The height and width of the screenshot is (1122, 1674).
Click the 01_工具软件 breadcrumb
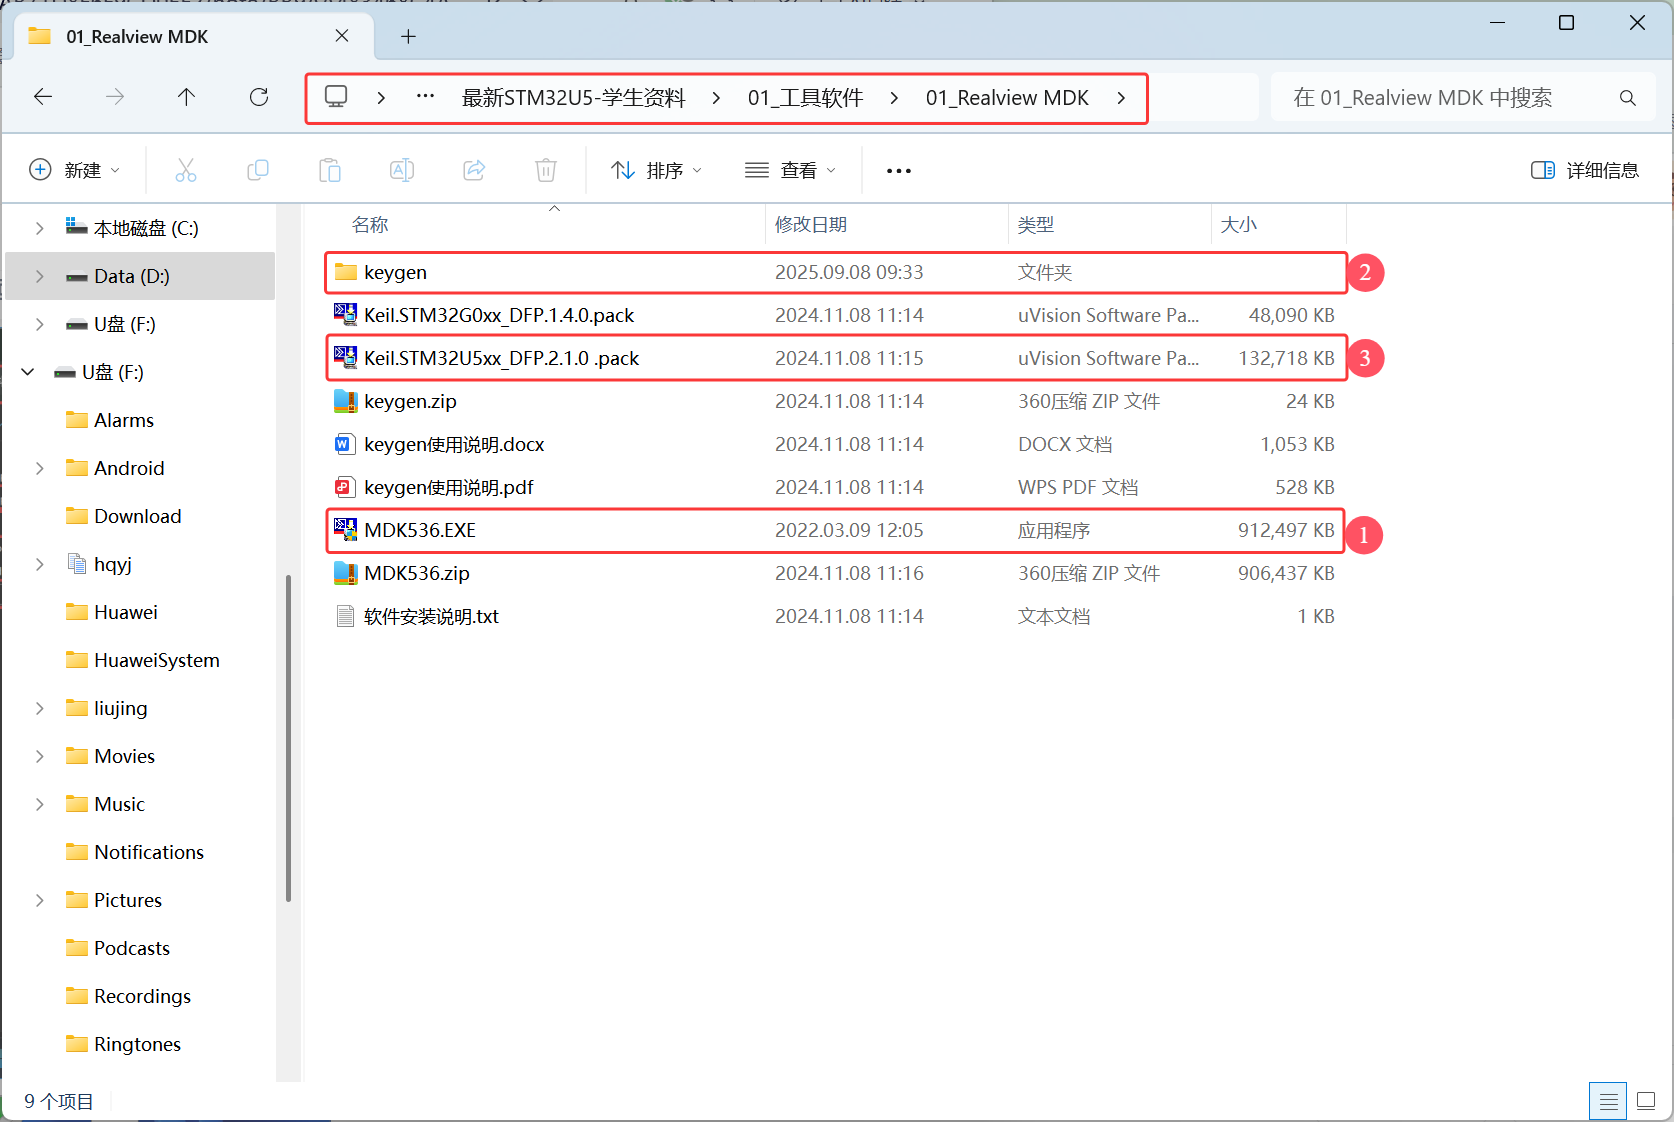(x=805, y=98)
